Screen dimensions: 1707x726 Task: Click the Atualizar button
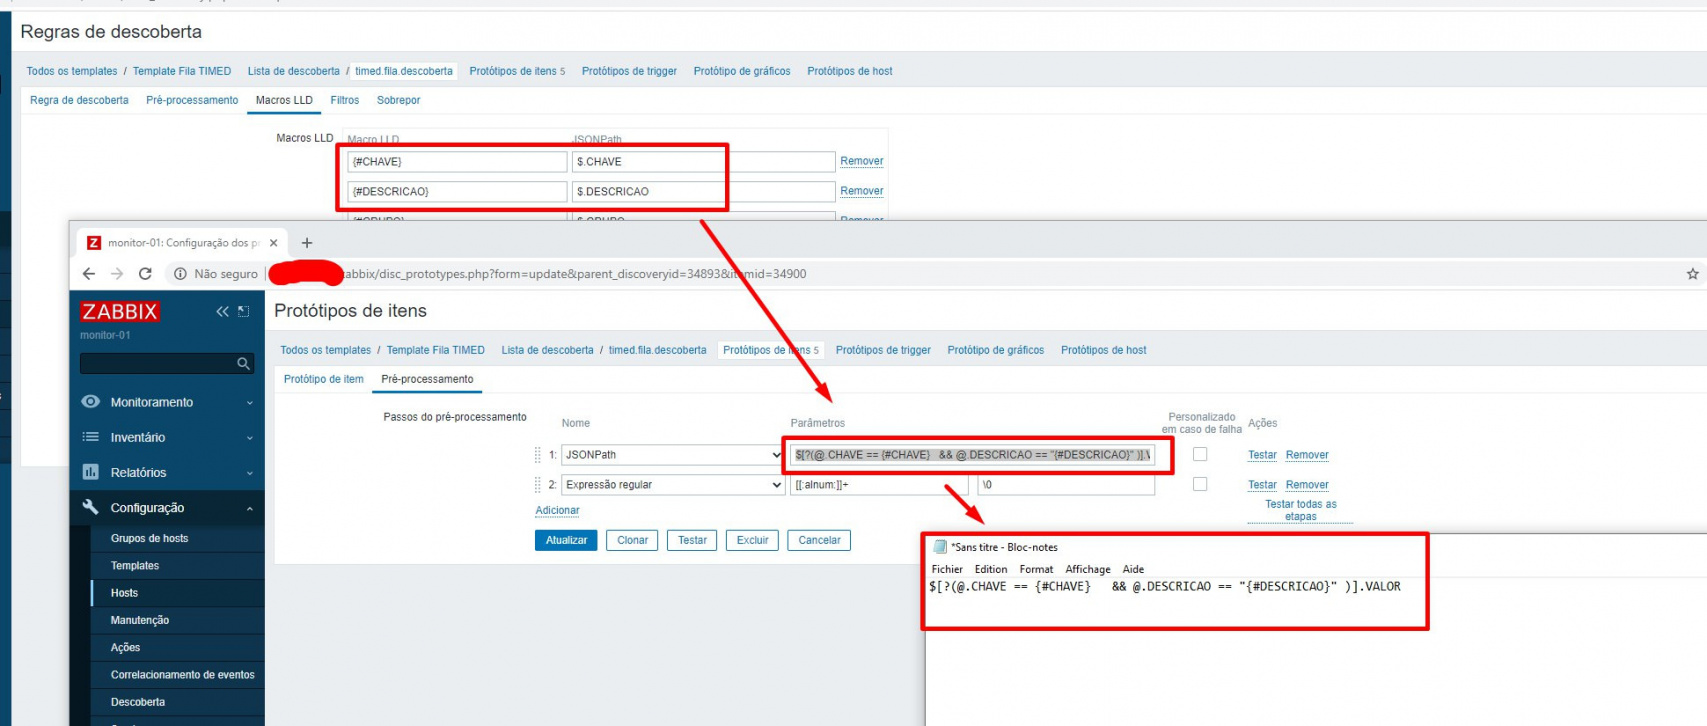[566, 540]
